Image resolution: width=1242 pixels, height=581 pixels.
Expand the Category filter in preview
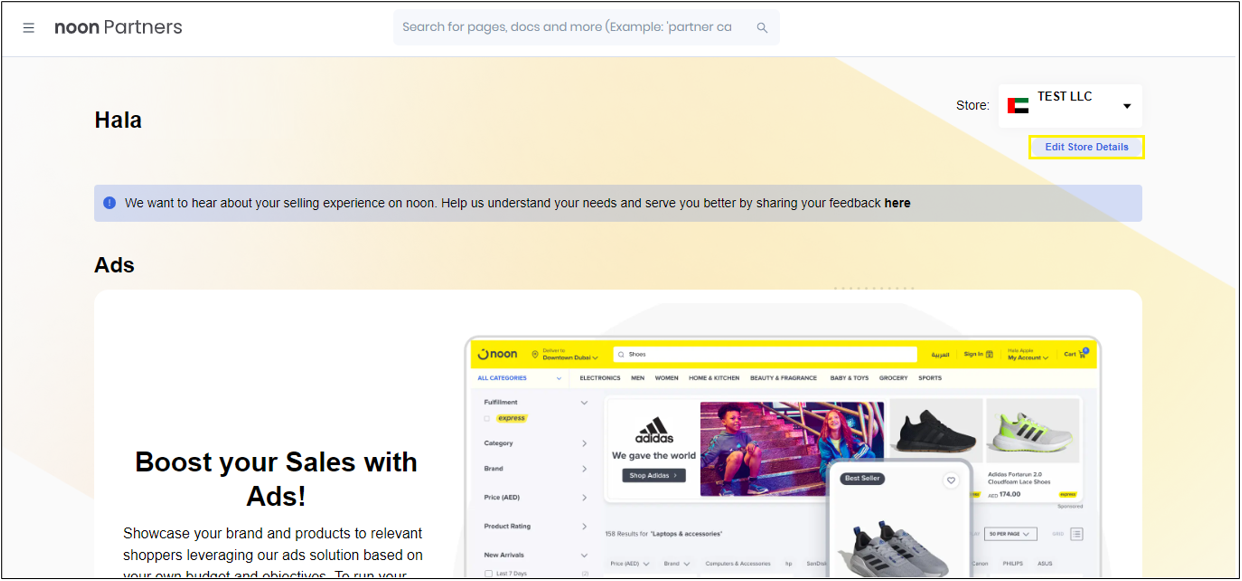pyautogui.click(x=585, y=443)
